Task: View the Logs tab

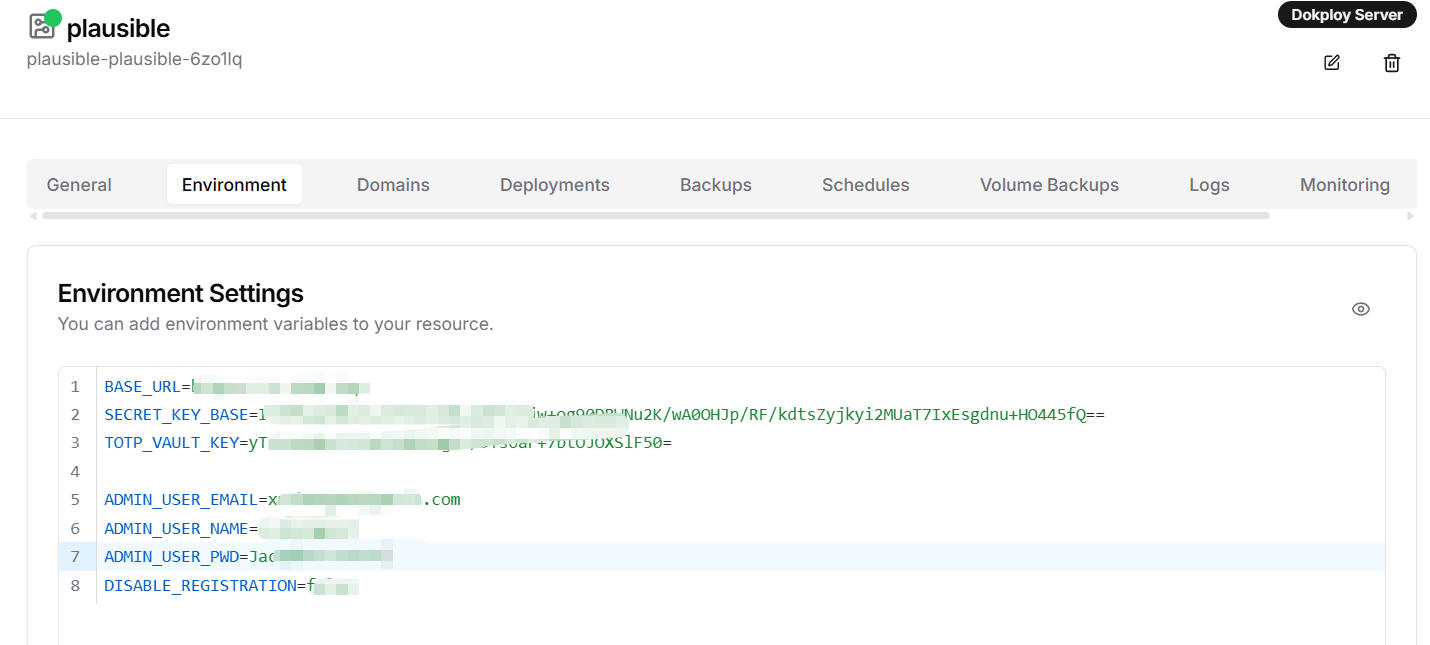Action: [x=1209, y=185]
